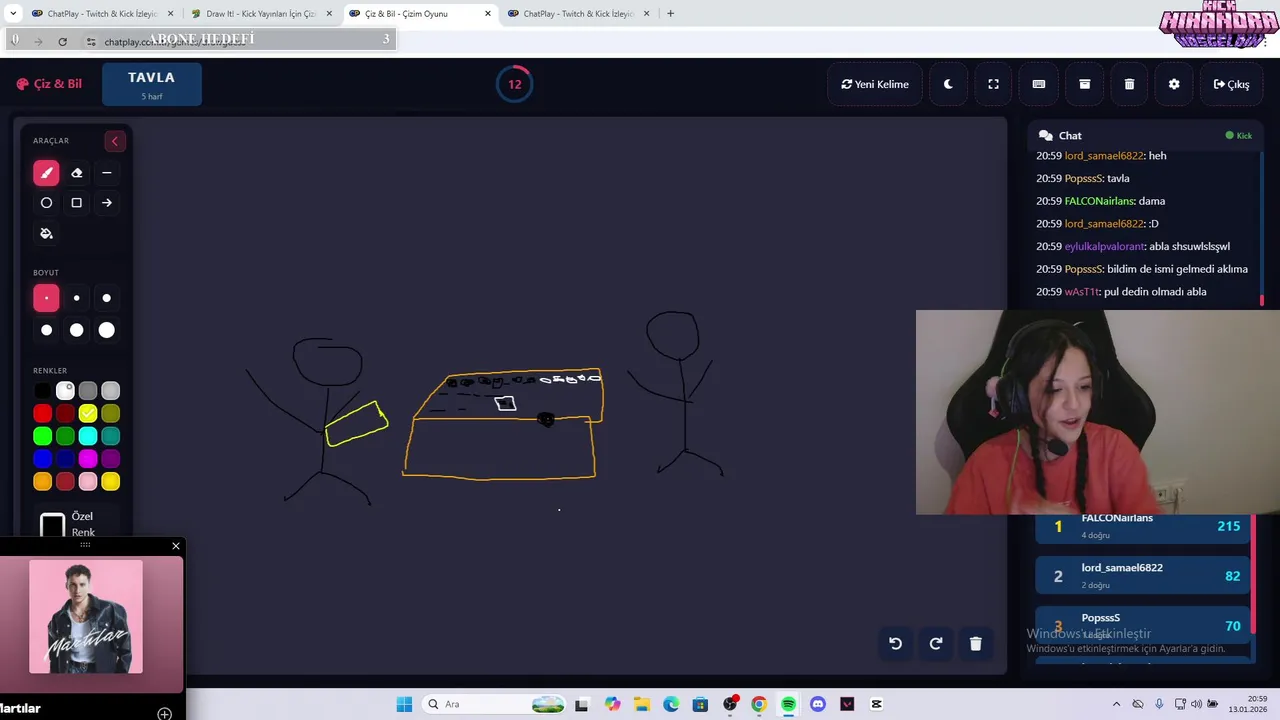Image resolution: width=1280 pixels, height=720 pixels.
Task: Pick the white color swatch
Action: (65, 391)
